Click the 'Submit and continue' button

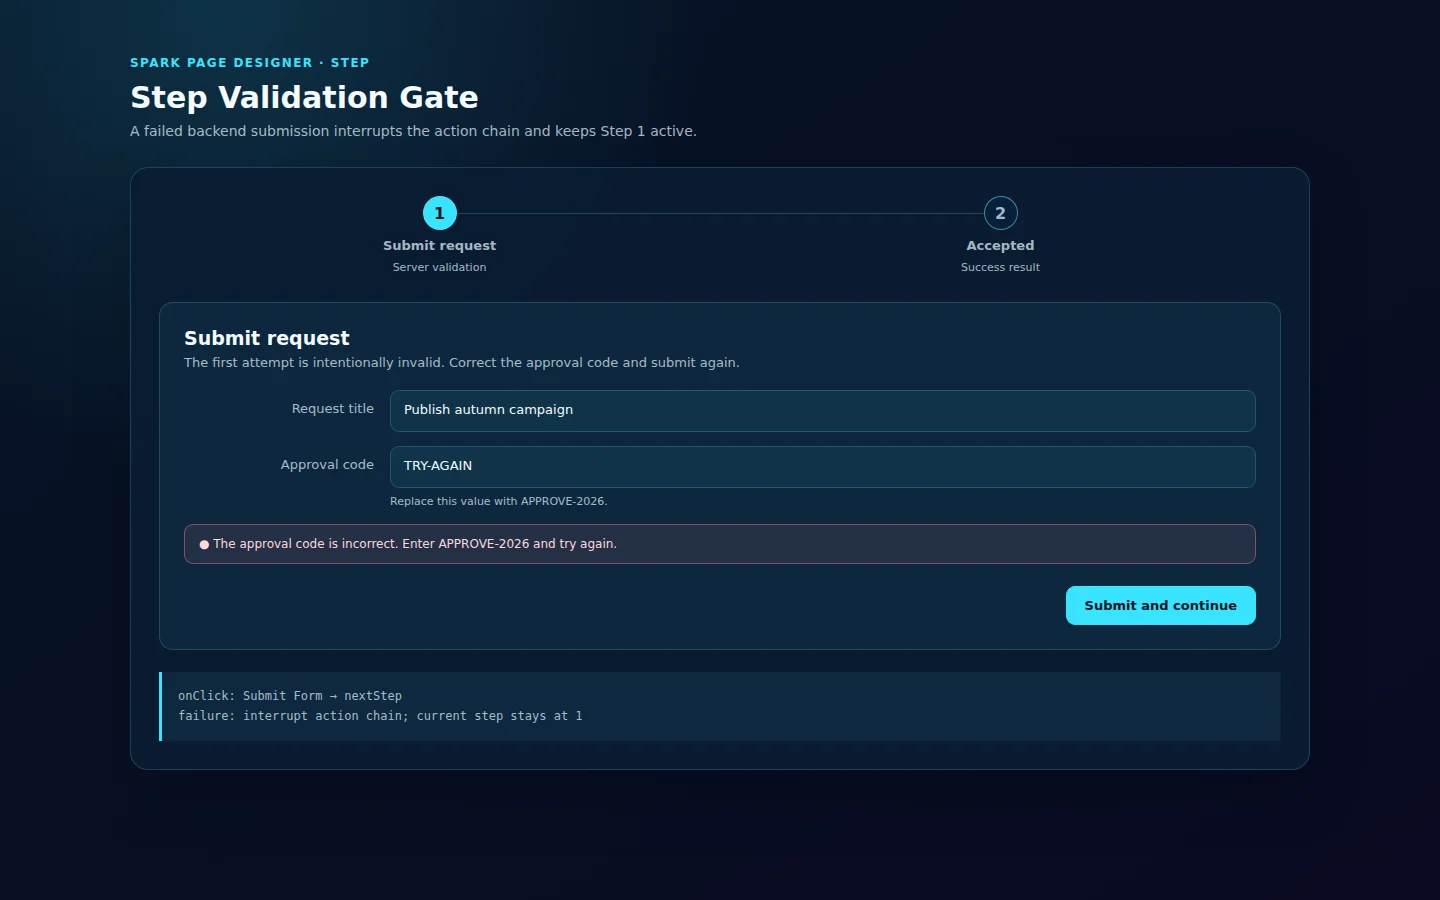(1160, 605)
